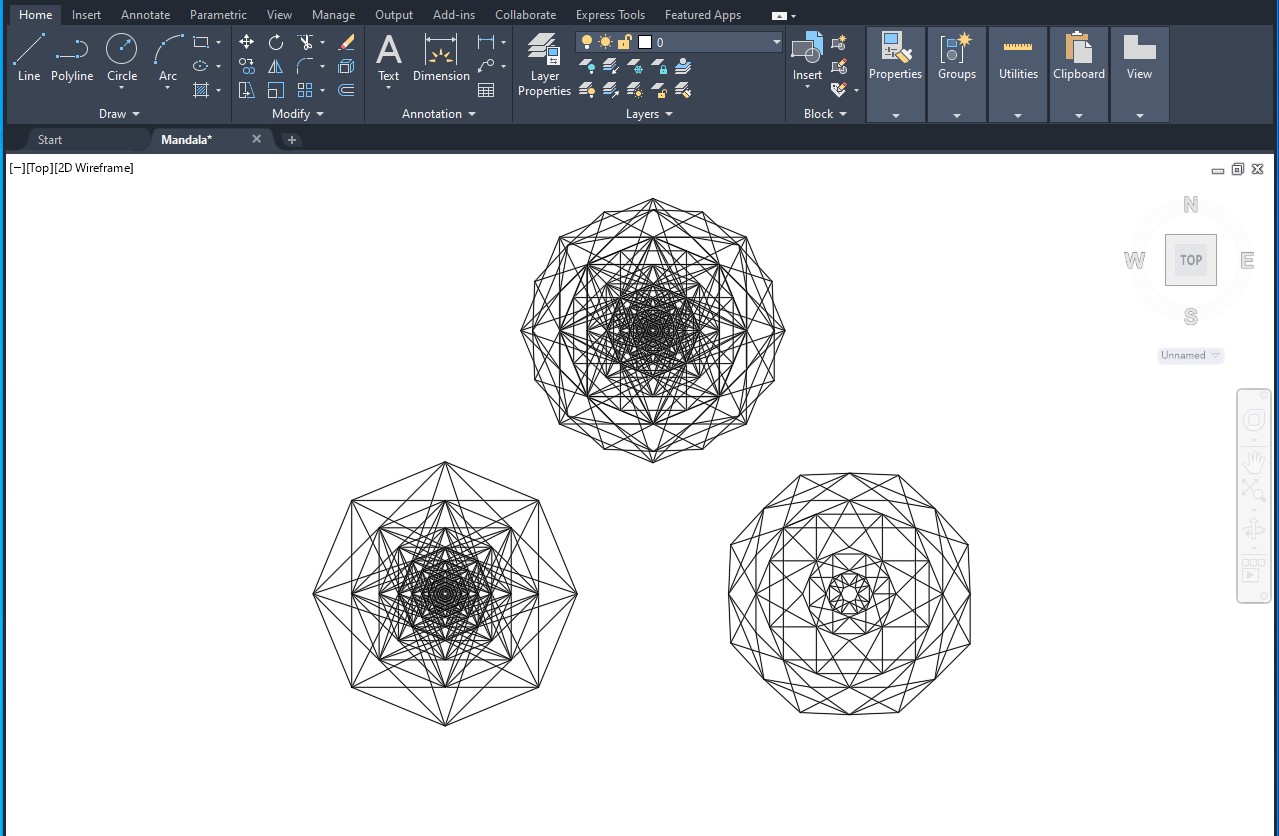Select the Rectangular Array tool
Image resolution: width=1279 pixels, height=836 pixels.
[x=305, y=90]
